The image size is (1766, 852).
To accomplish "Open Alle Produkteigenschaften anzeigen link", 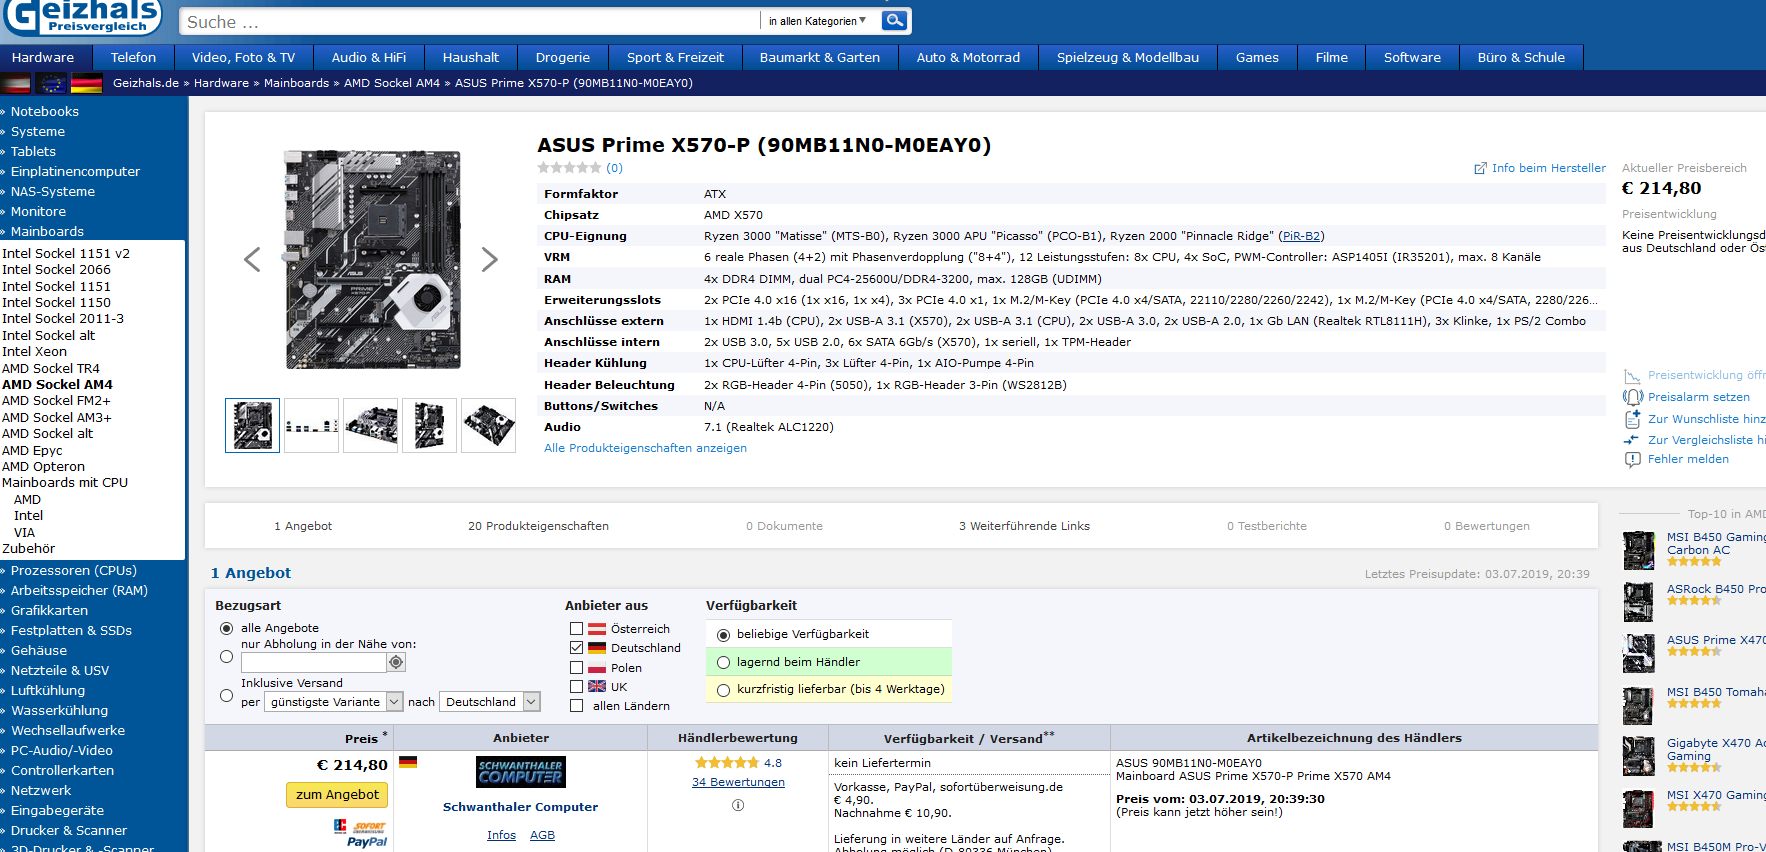I will (x=645, y=448).
